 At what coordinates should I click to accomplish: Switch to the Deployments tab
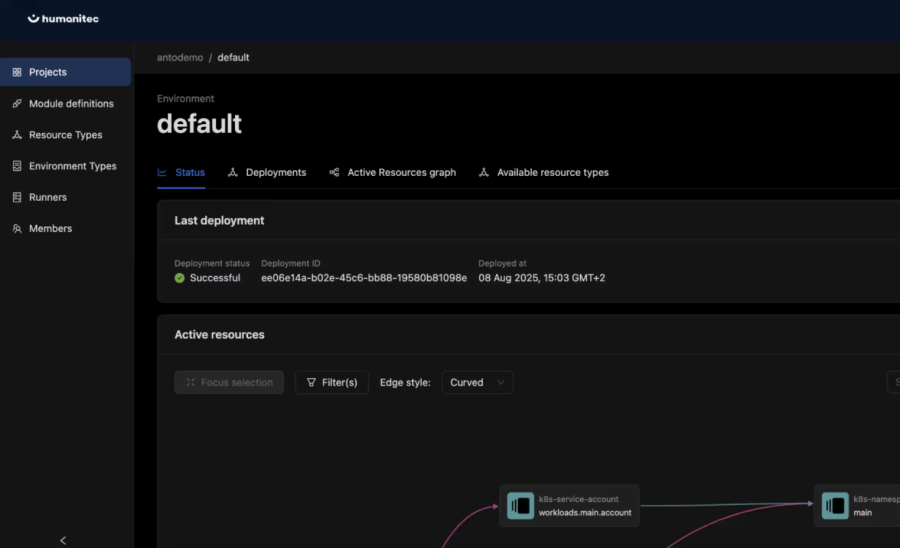267,173
